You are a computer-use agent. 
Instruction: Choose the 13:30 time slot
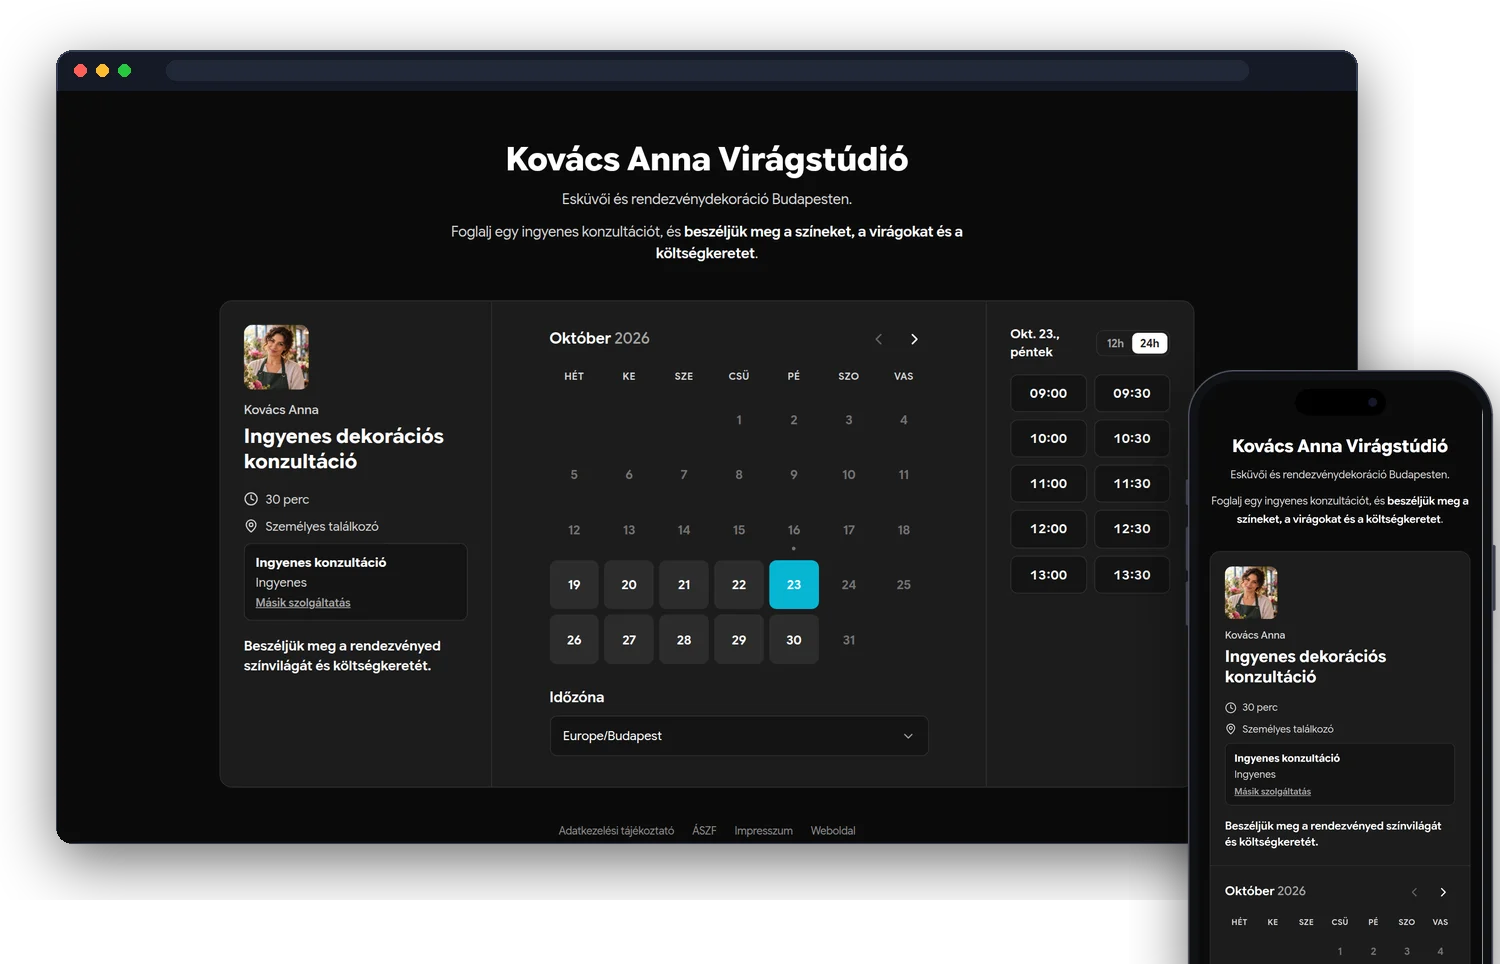1132,575
